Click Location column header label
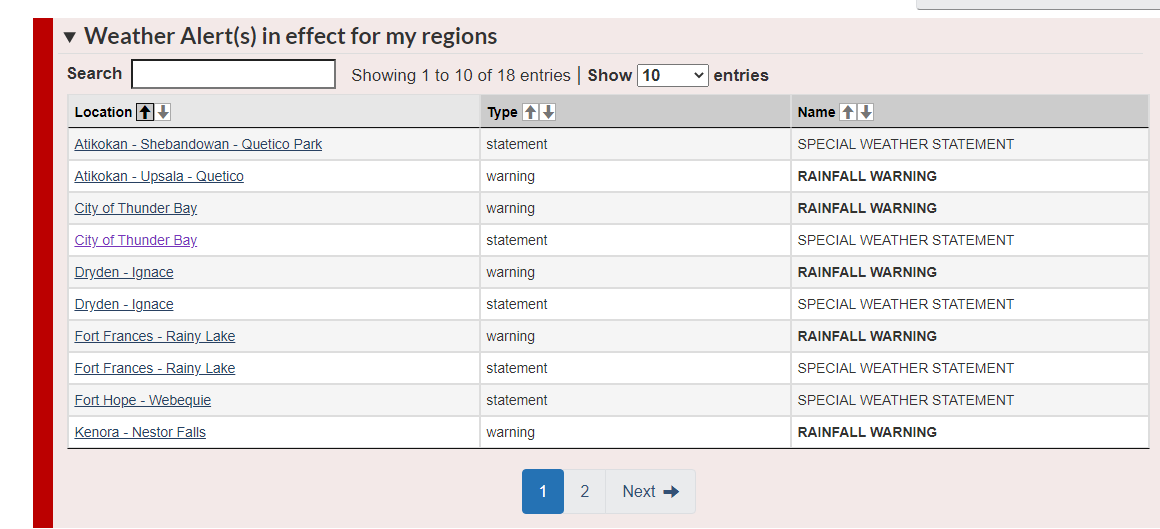Screen dimensions: 1160x529 coord(103,112)
